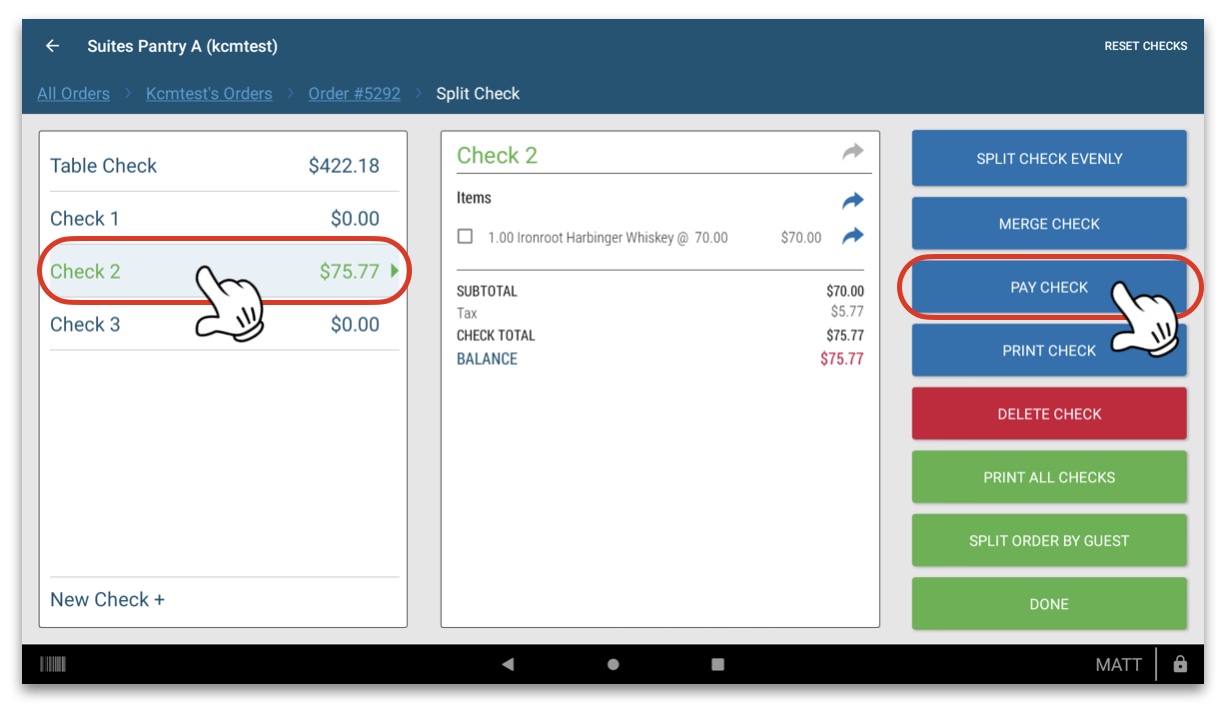The image size is (1222, 706).
Task: Click green arrow beside Check 2 amount
Action: coord(395,271)
